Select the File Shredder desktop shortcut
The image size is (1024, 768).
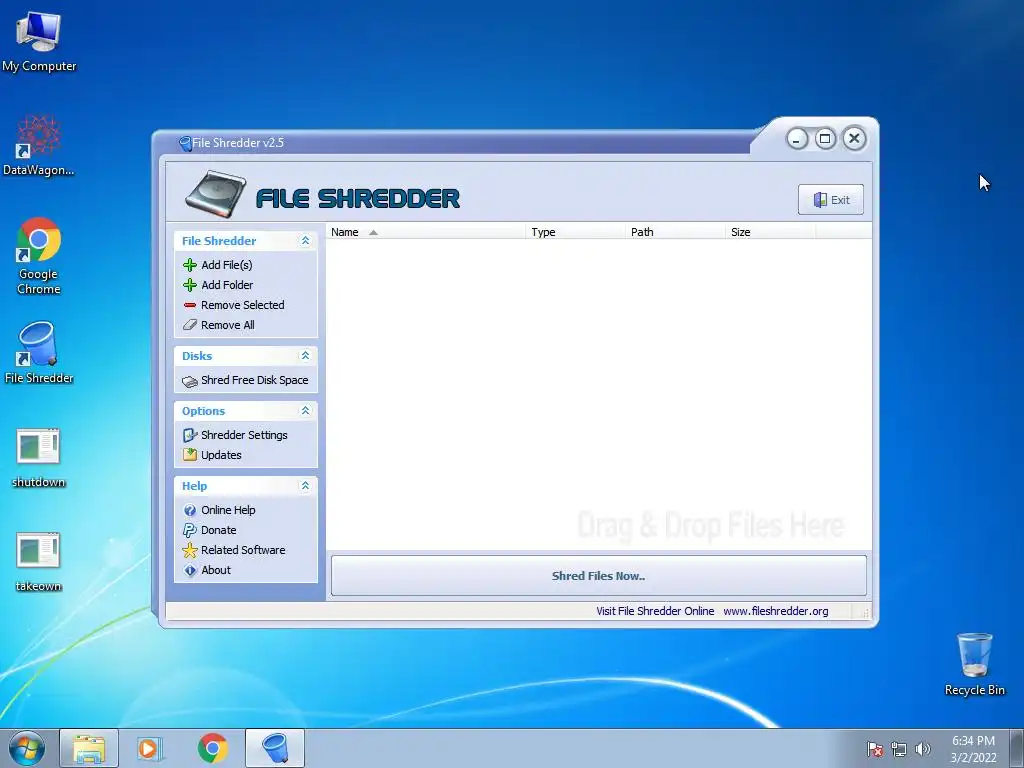(39, 353)
